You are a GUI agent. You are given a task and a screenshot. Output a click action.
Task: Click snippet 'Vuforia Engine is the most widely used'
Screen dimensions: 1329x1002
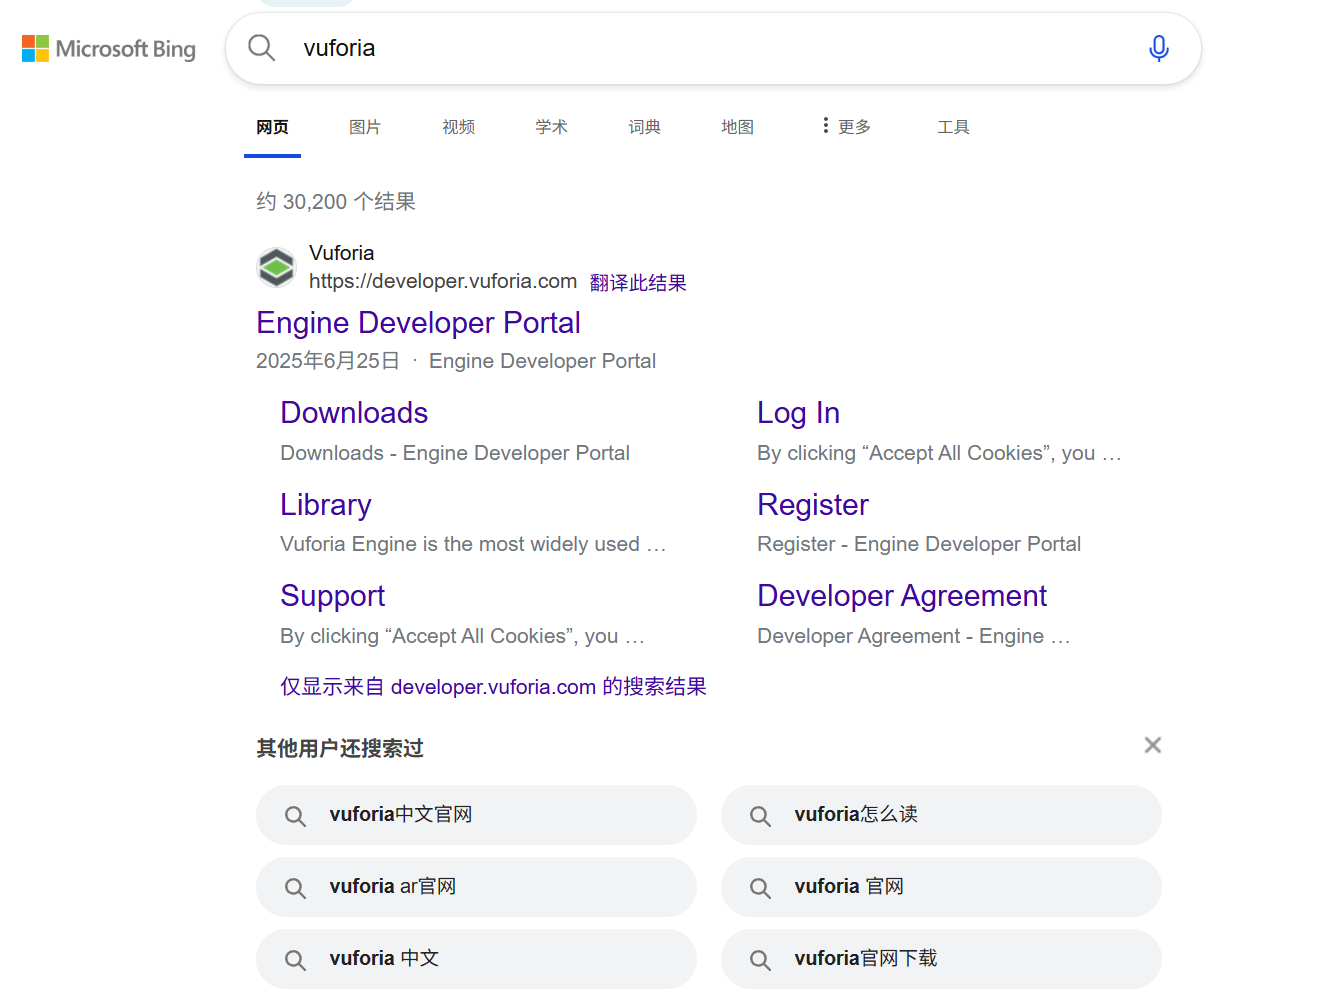point(460,544)
